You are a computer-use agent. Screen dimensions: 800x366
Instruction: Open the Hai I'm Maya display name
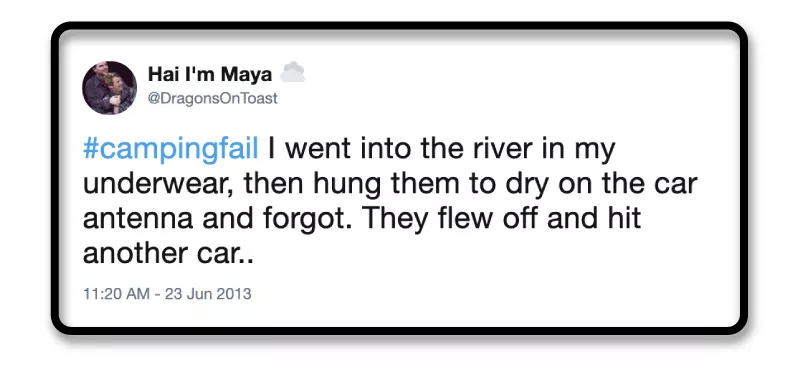(x=210, y=75)
